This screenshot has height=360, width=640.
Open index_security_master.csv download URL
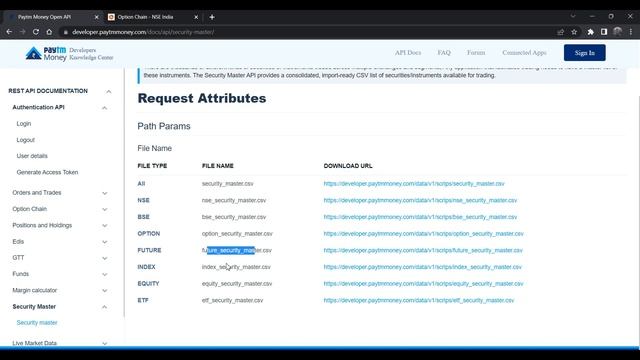tap(422, 267)
